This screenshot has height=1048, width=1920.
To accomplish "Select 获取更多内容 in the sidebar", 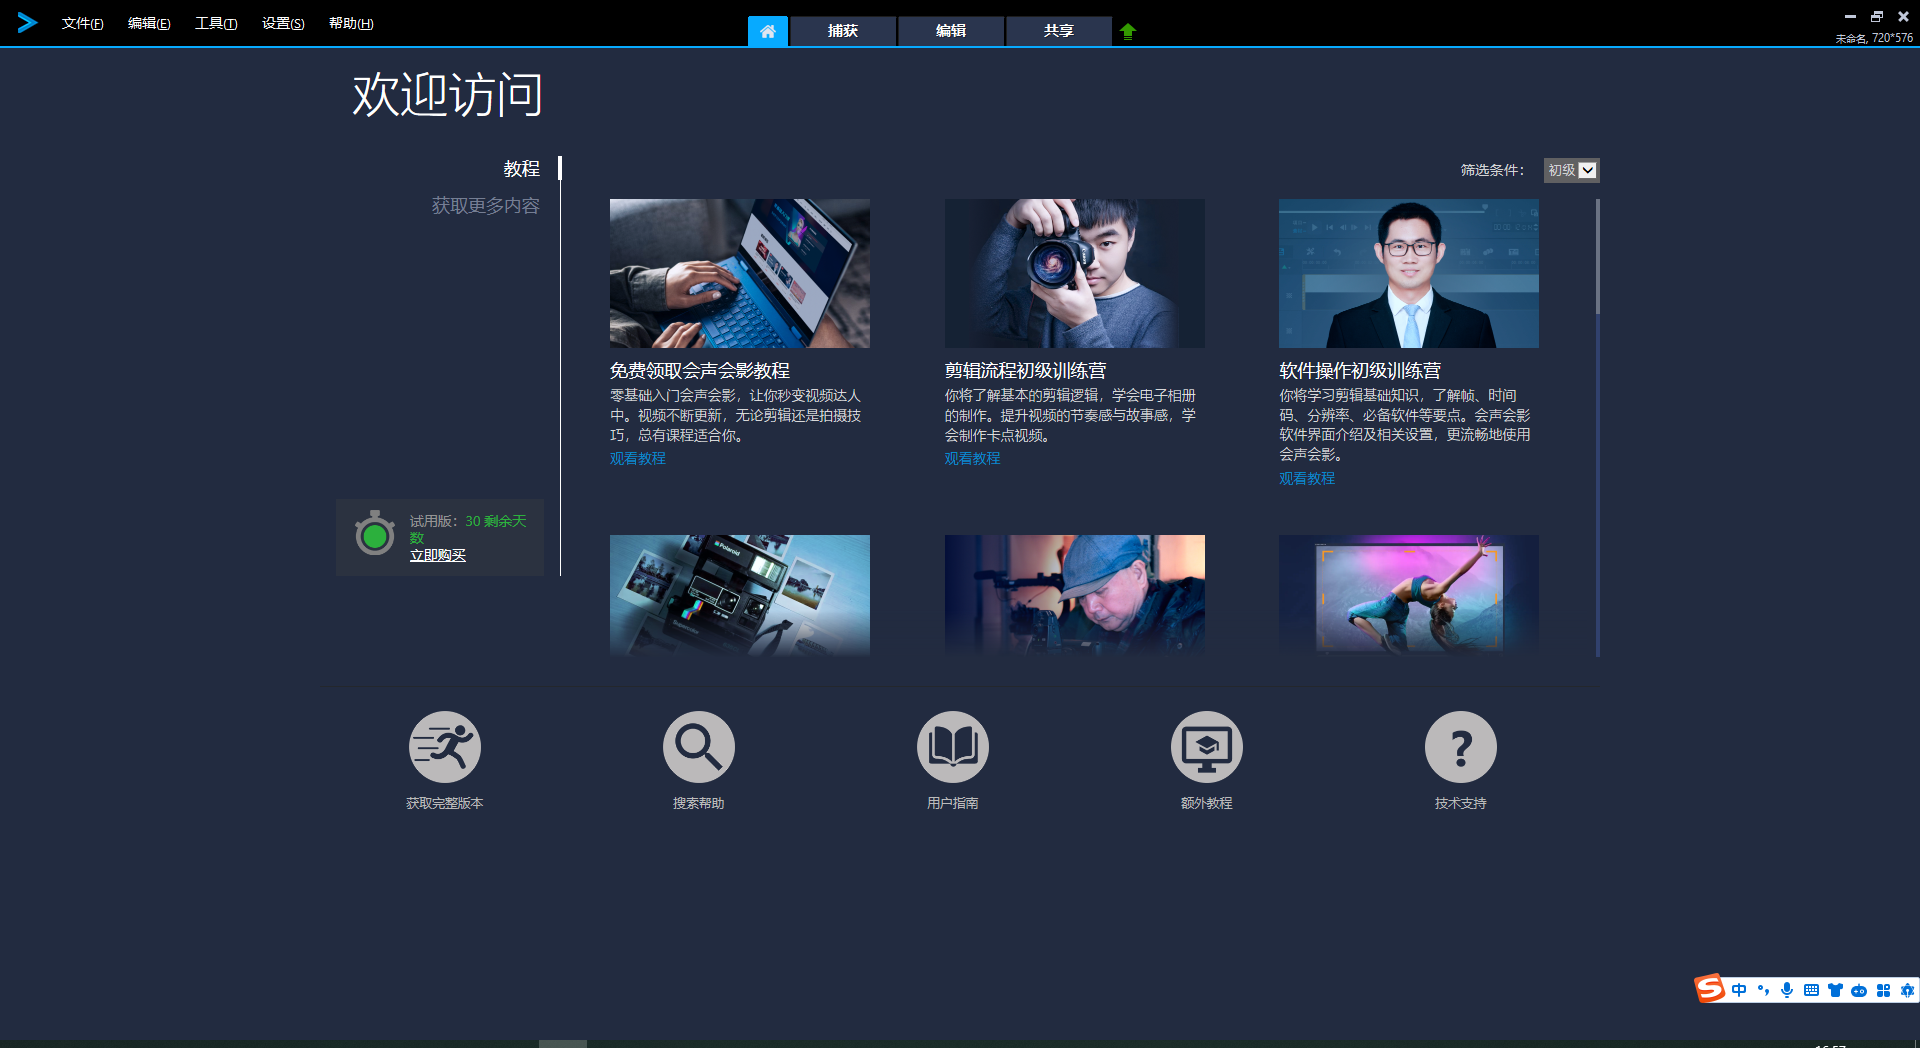I will pyautogui.click(x=485, y=206).
